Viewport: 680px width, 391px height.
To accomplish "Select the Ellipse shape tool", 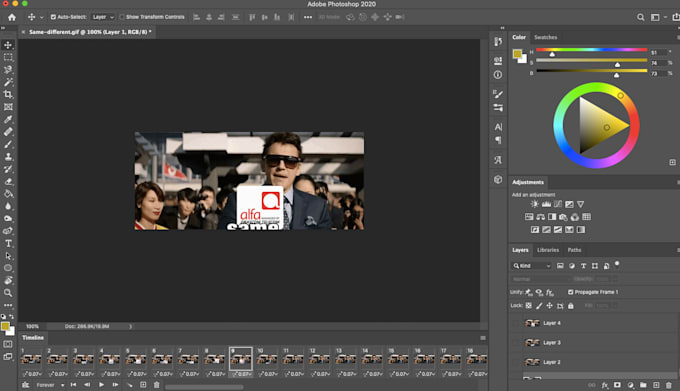I will coord(8,268).
